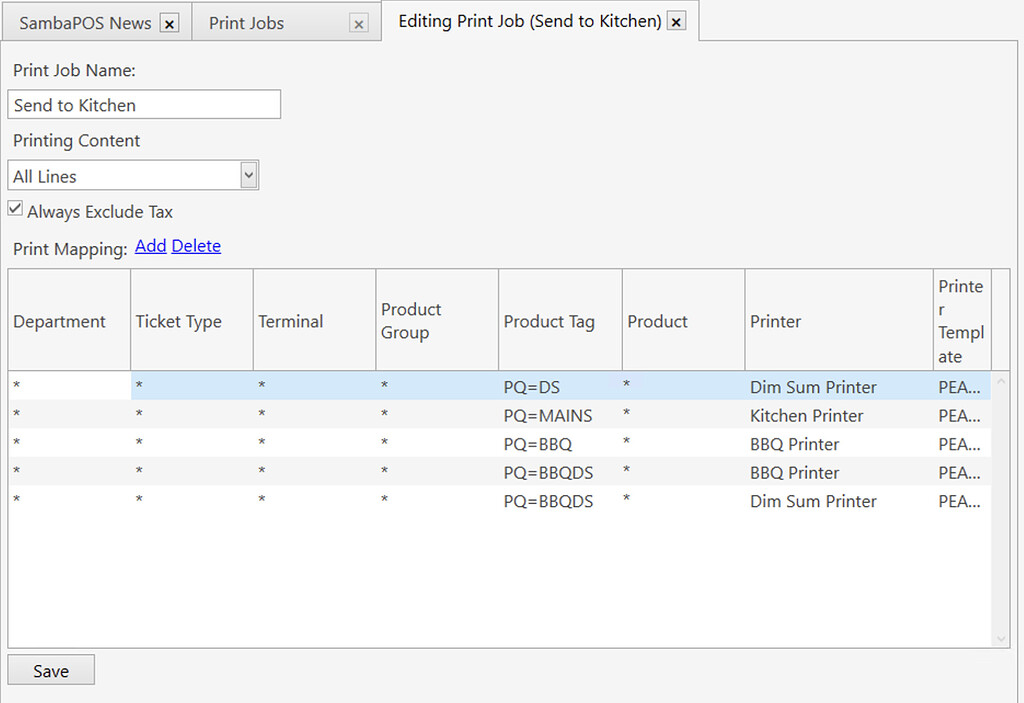Screen dimensions: 1024x703
Task: Switch to the SambaPOS News tab
Action: click(86, 23)
